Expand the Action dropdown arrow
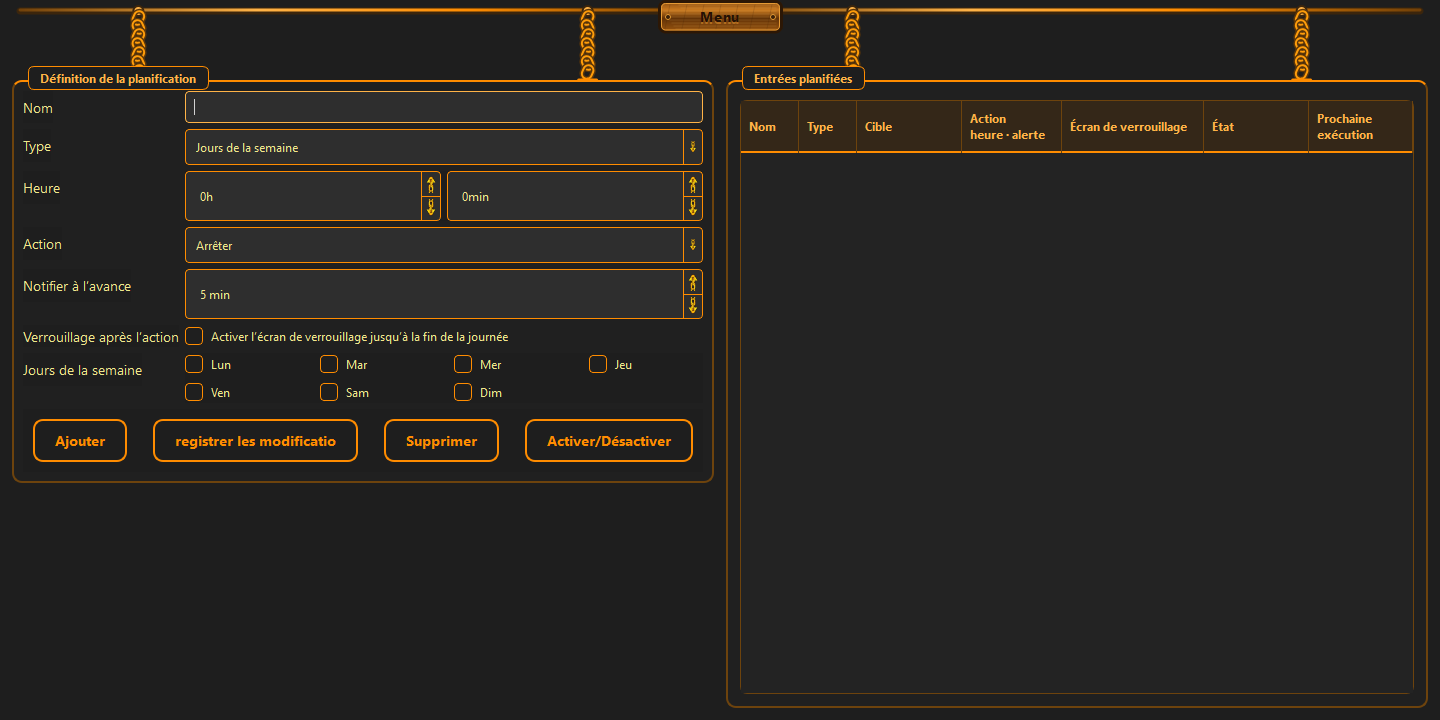The width and height of the screenshot is (1440, 720). point(692,245)
